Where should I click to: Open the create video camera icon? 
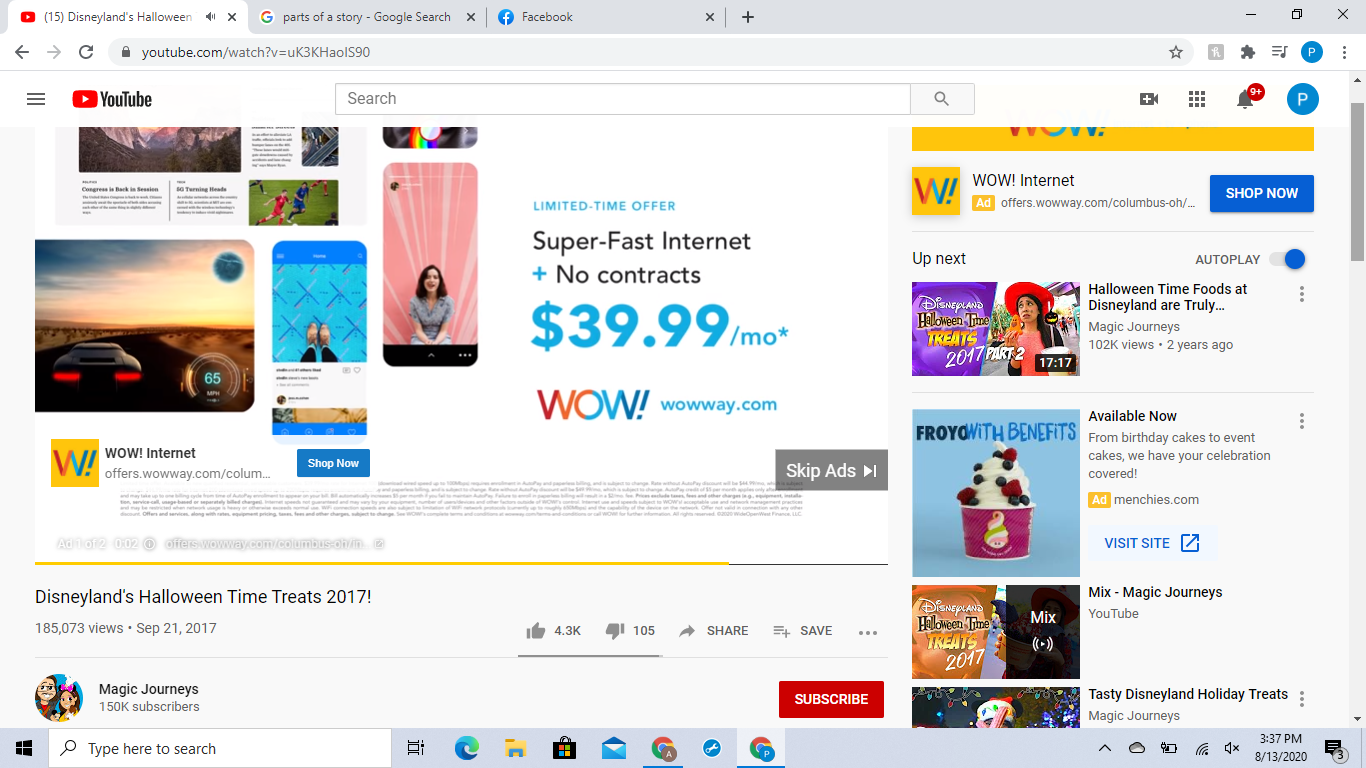point(1149,99)
